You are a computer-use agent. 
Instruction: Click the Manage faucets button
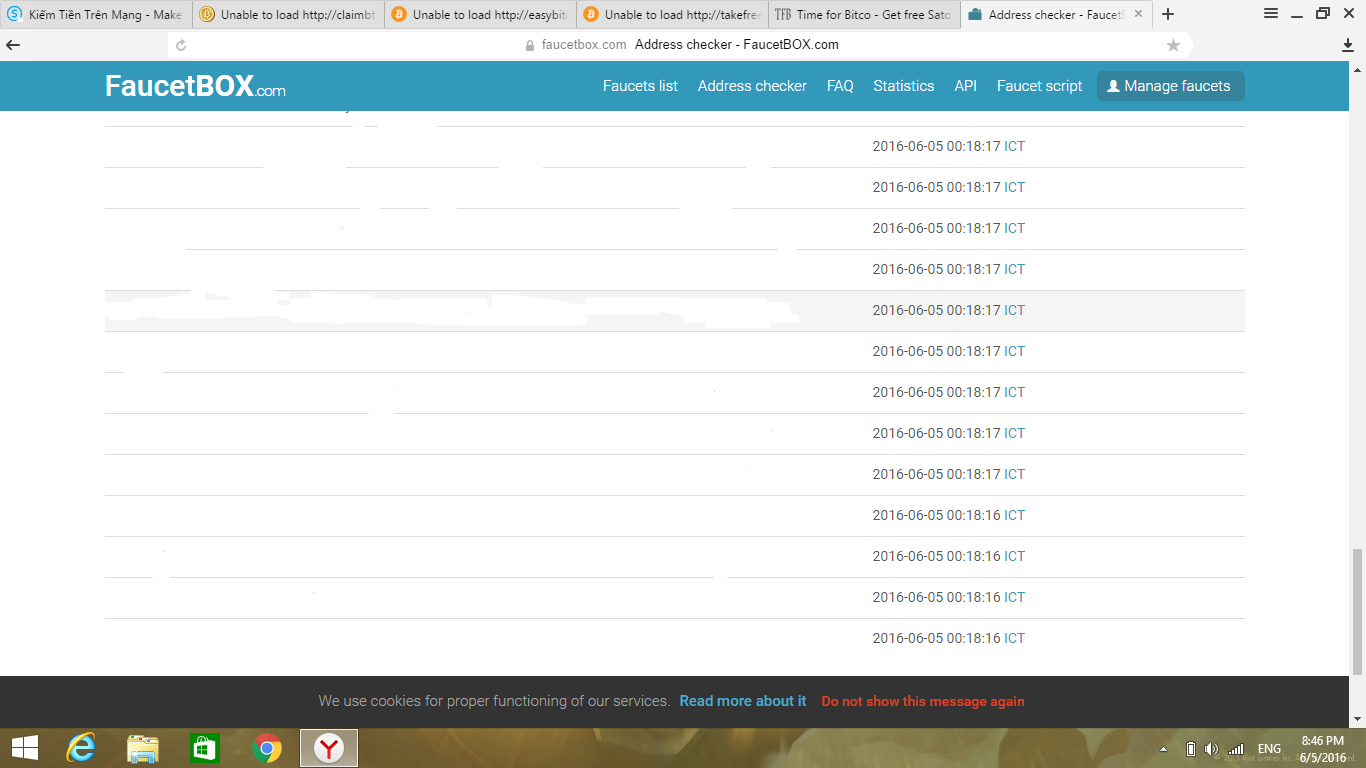coord(1171,86)
